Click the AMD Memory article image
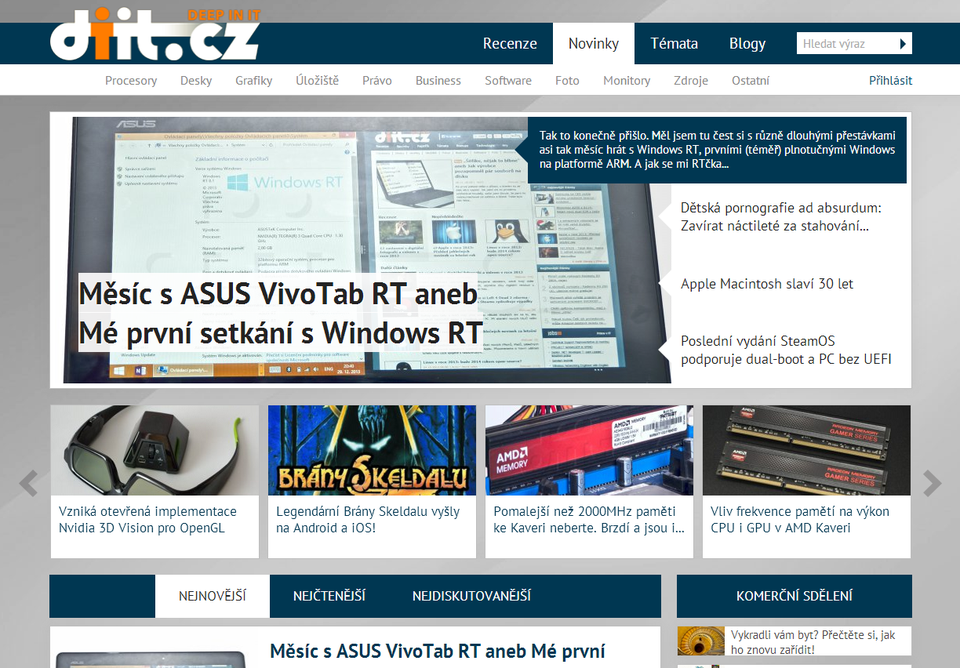Viewport: 960px width, 668px height. pos(589,450)
